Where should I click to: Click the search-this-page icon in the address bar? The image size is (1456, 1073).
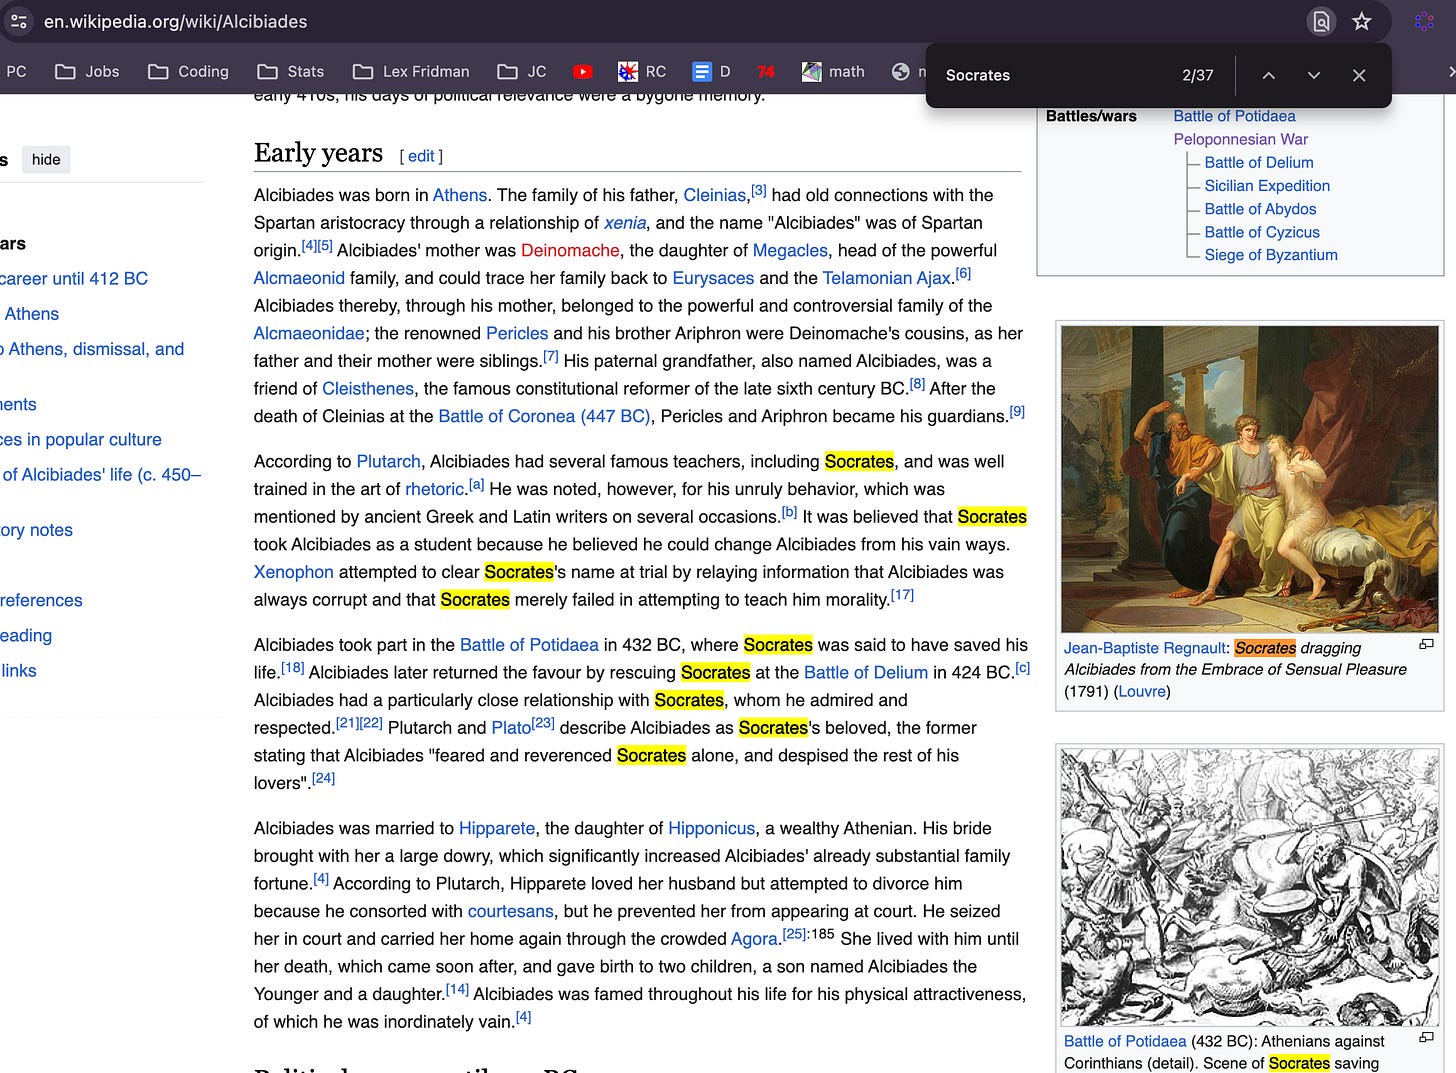1321,21
